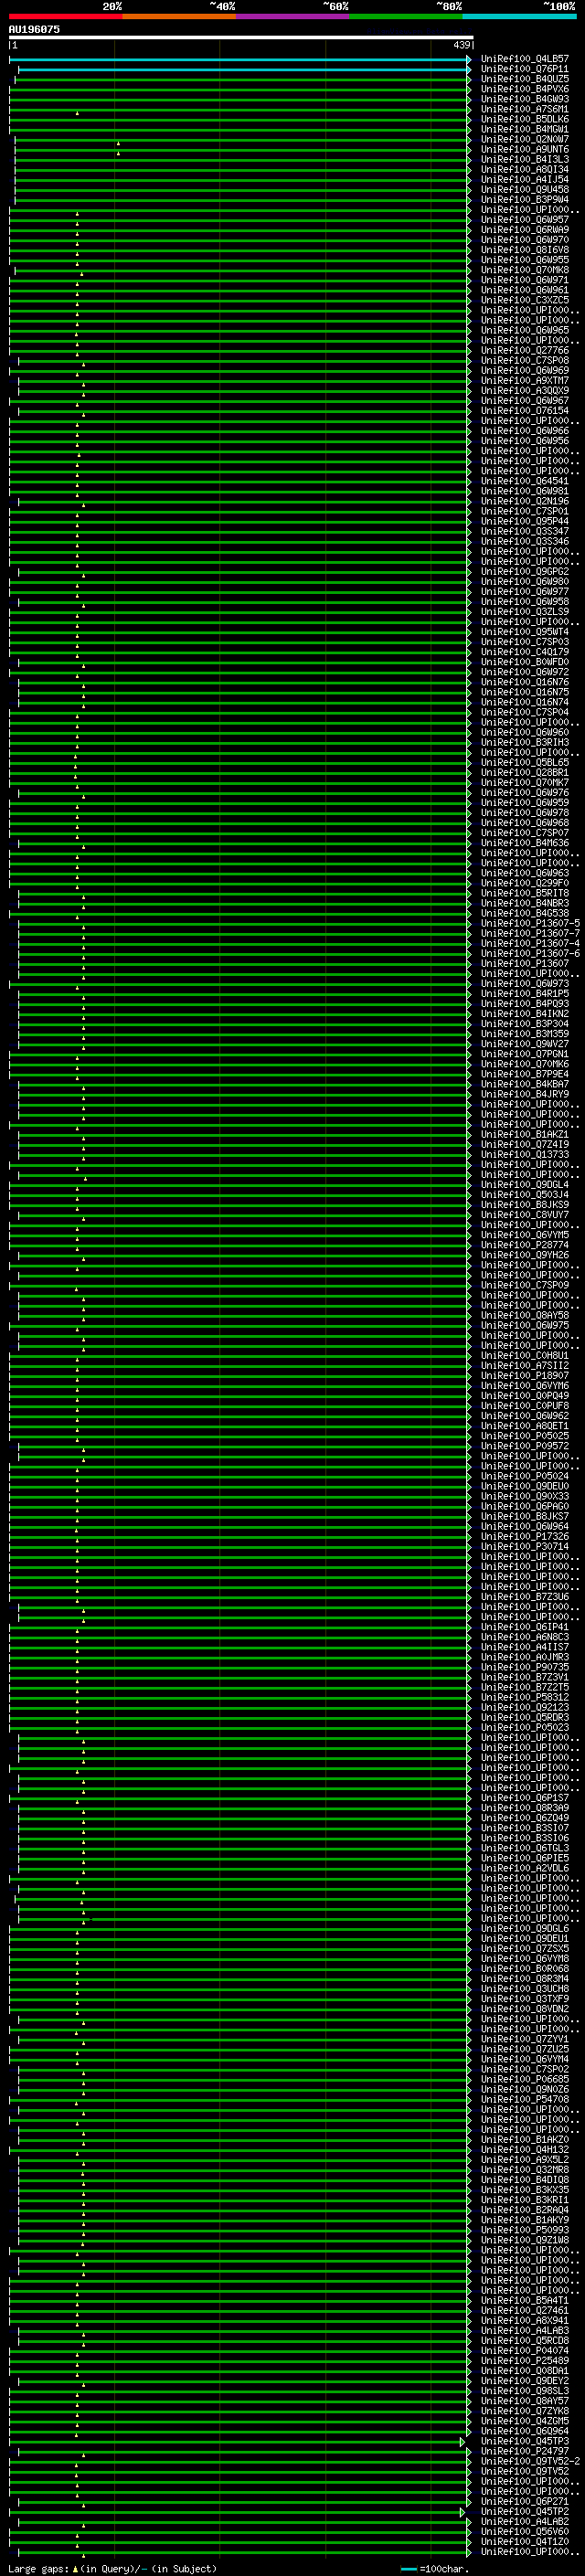This screenshot has height=2576, width=585.
Task: Click the green ~80% identity legend segment
Action: 406,16
